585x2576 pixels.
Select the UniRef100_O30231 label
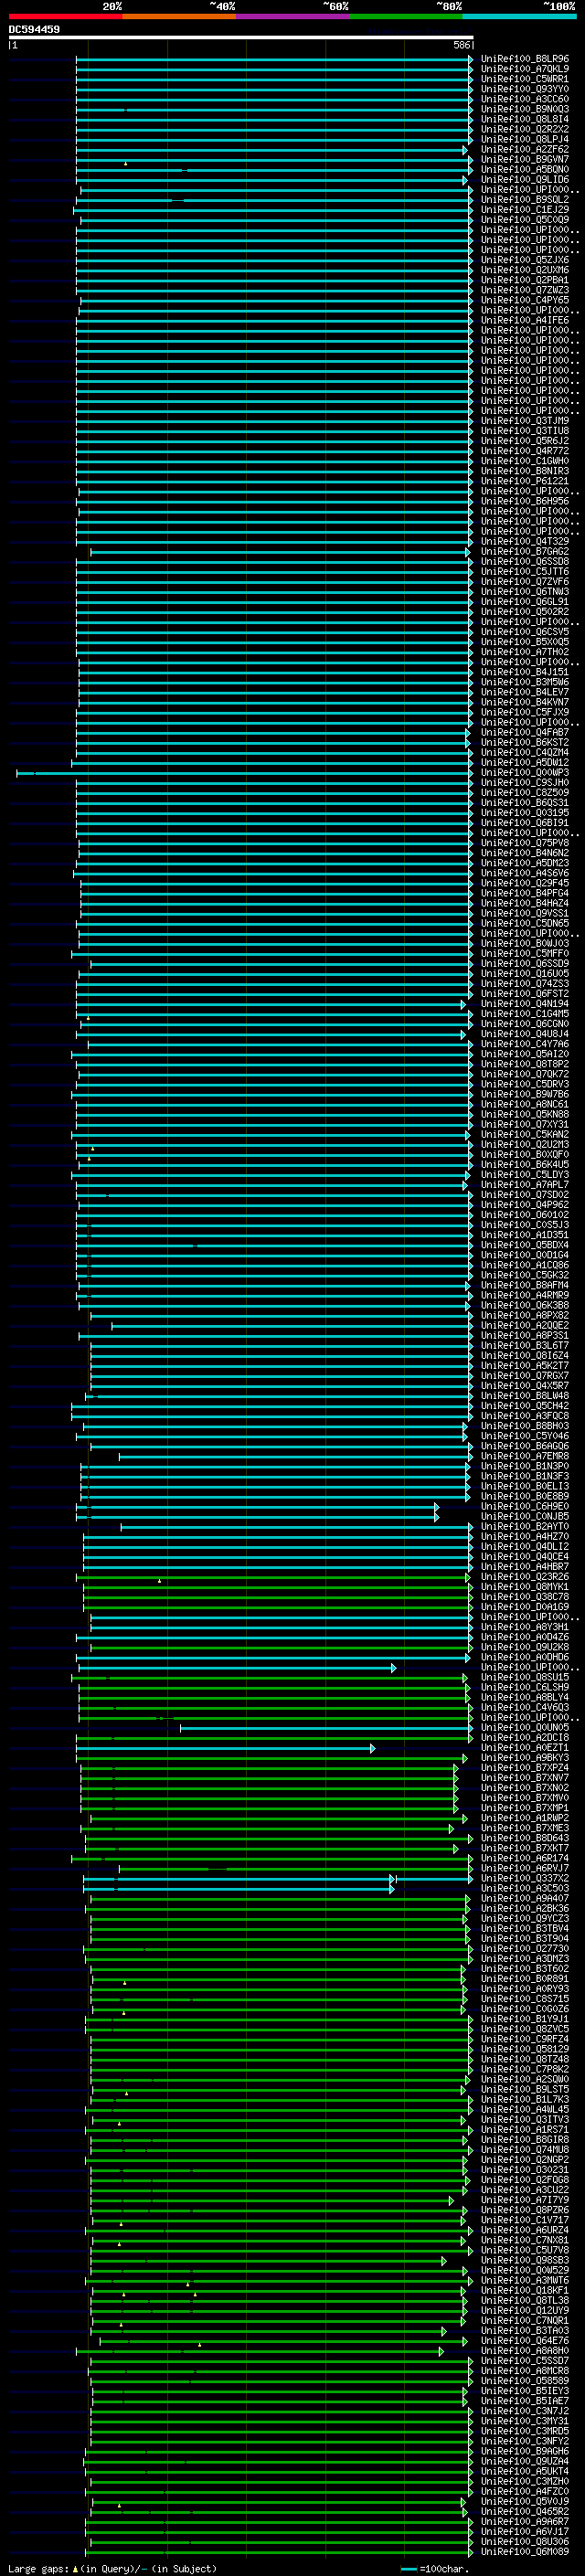point(525,2170)
